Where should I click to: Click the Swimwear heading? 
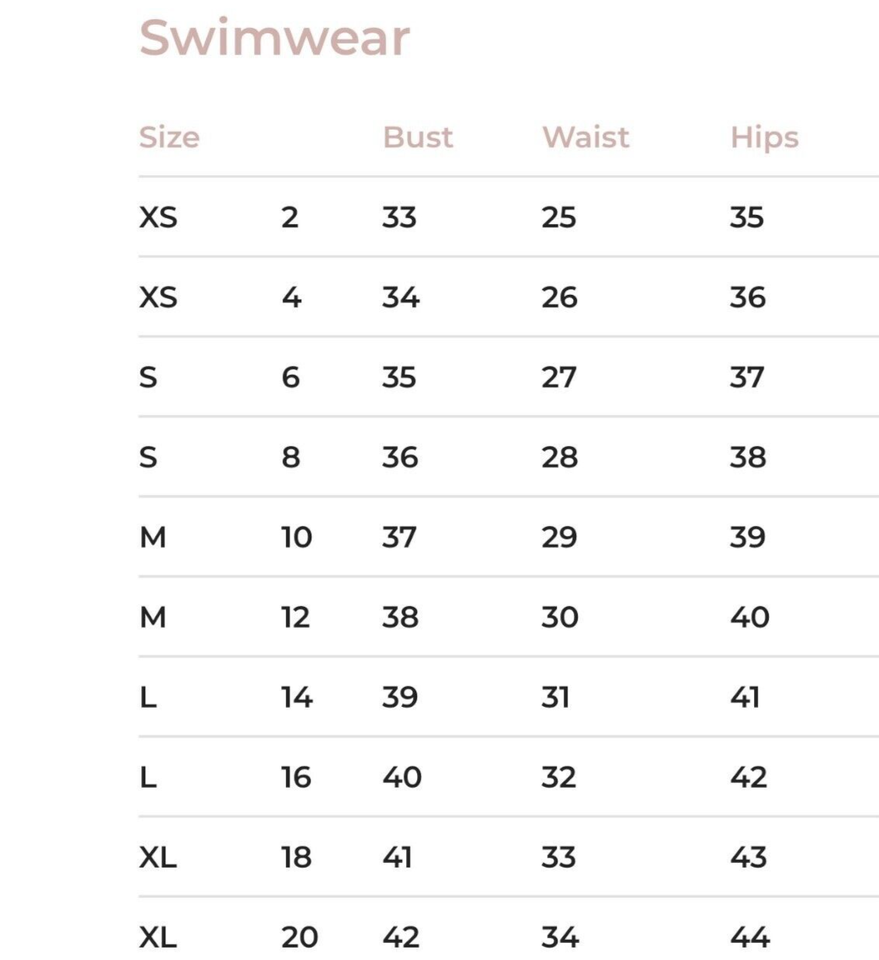(274, 38)
